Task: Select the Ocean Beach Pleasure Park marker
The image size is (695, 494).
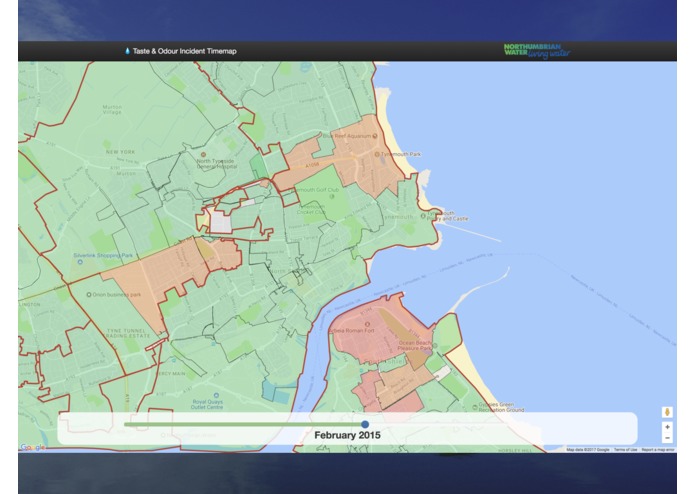Action: pos(434,346)
